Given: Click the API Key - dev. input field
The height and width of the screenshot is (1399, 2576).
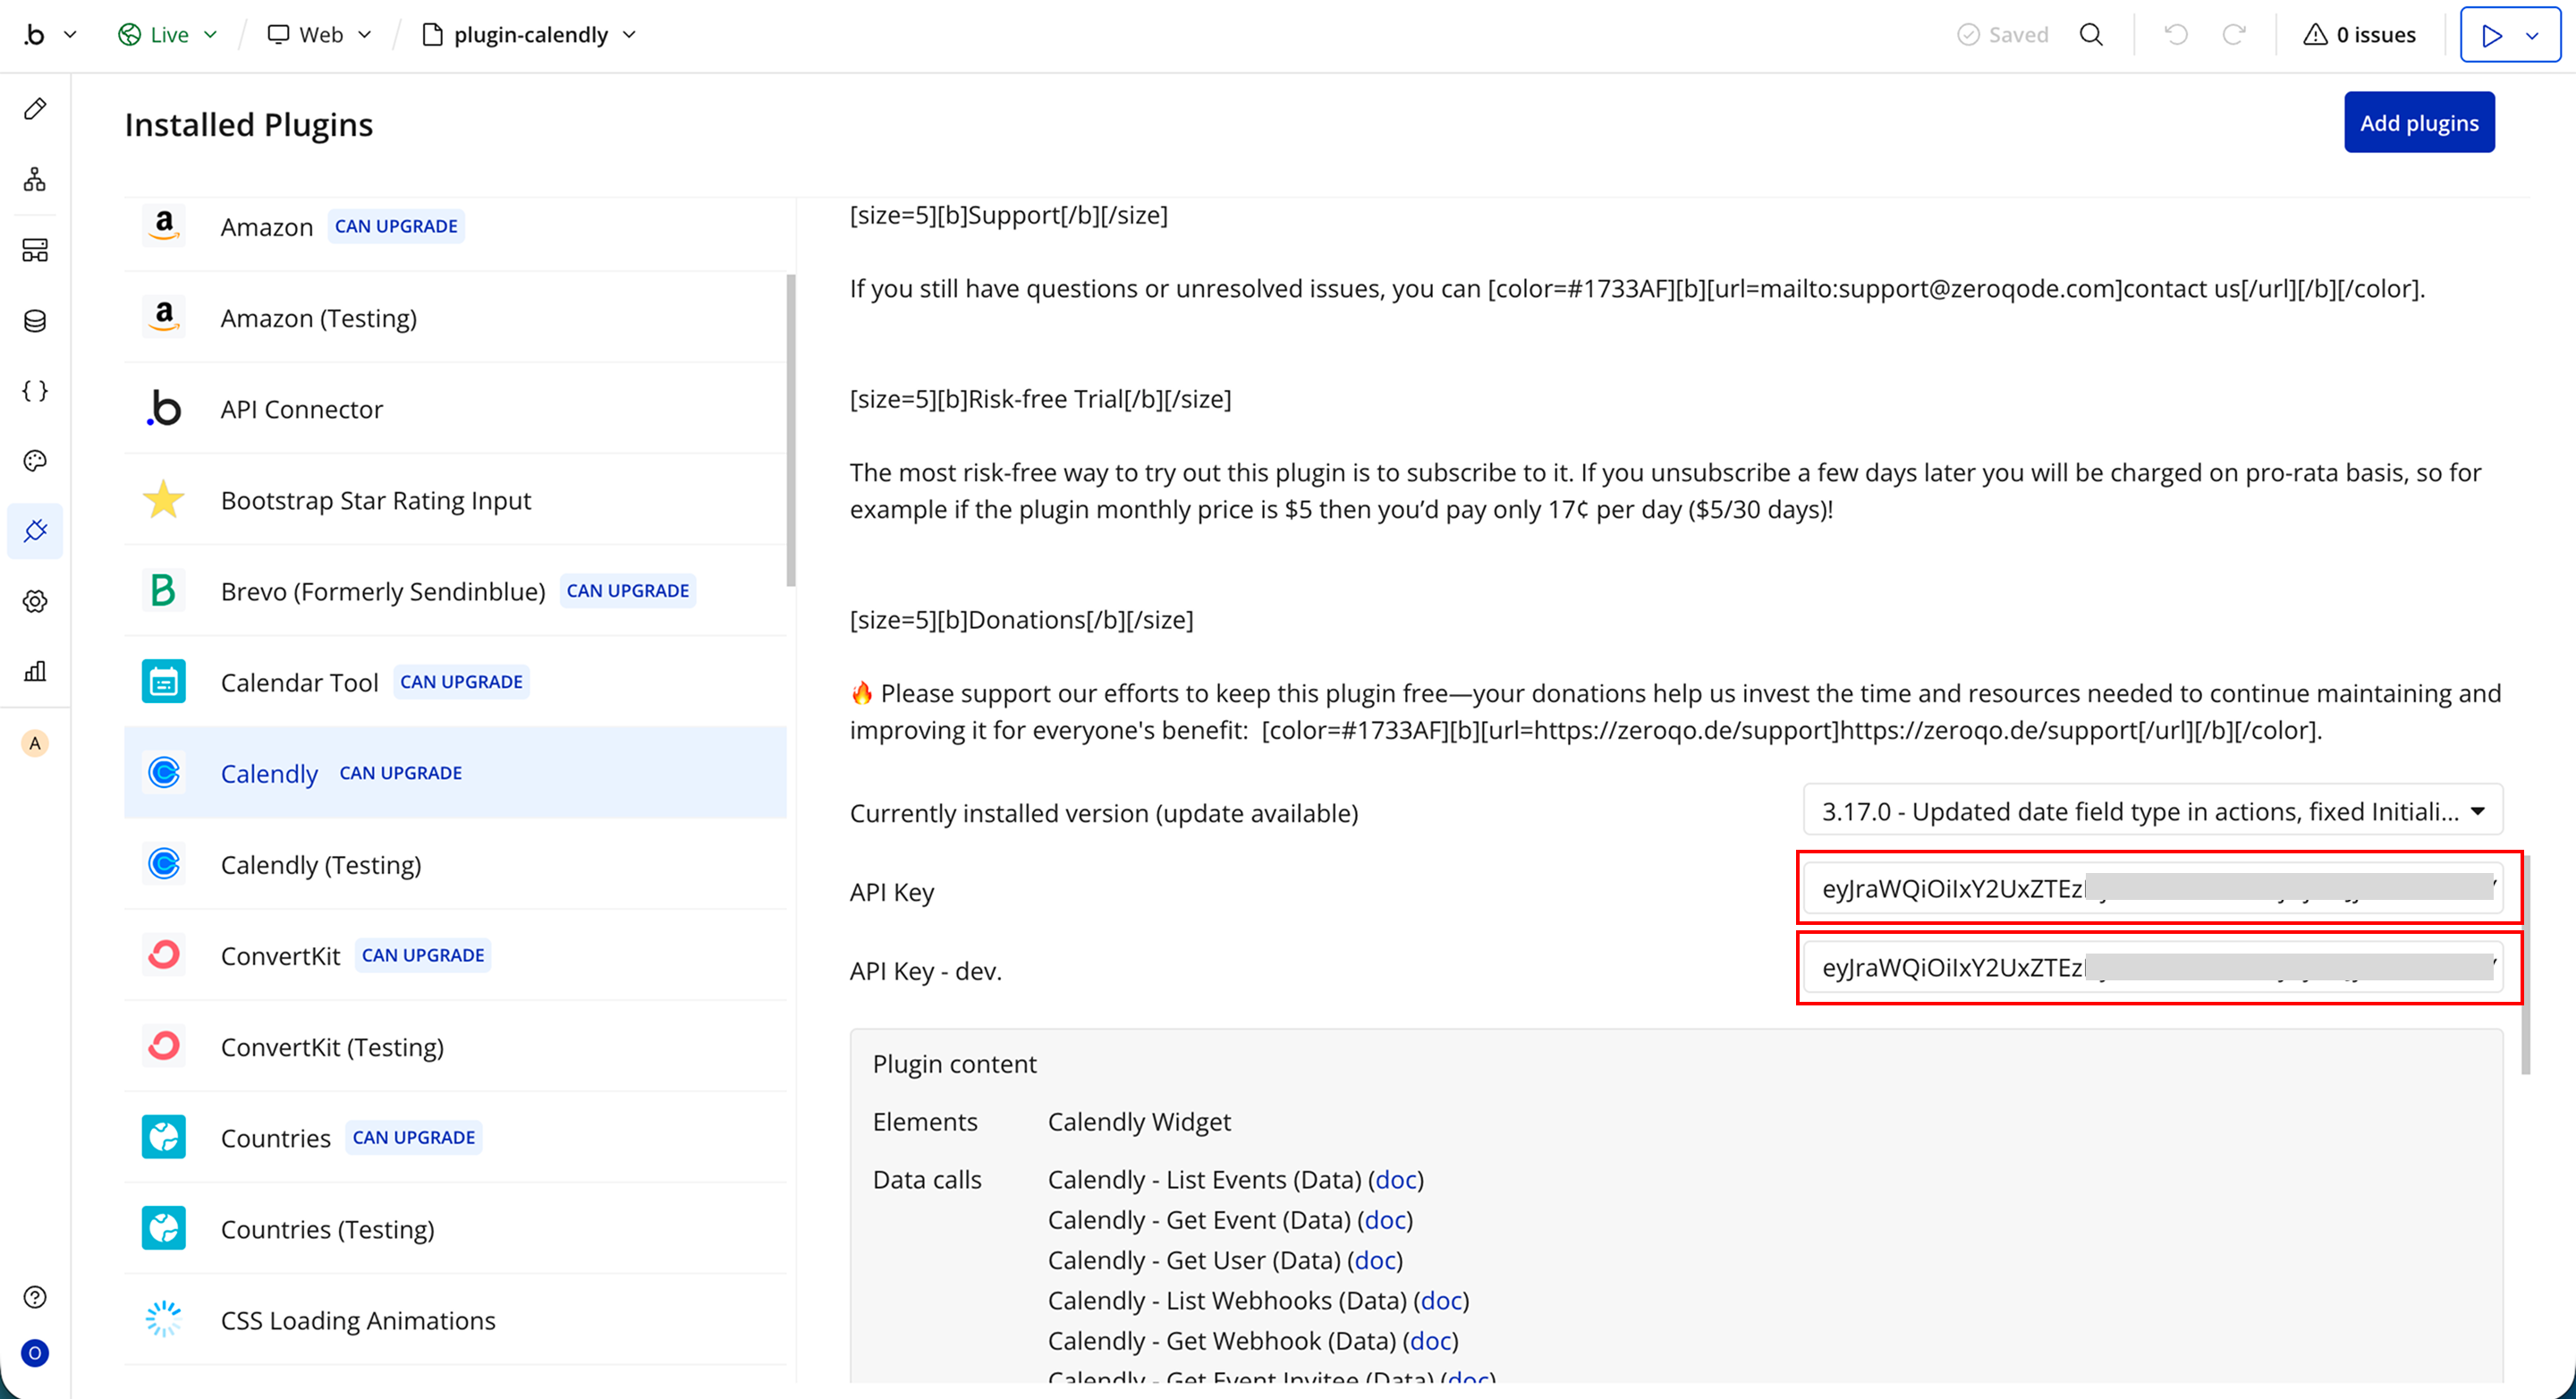Looking at the screenshot, I should 2152,967.
